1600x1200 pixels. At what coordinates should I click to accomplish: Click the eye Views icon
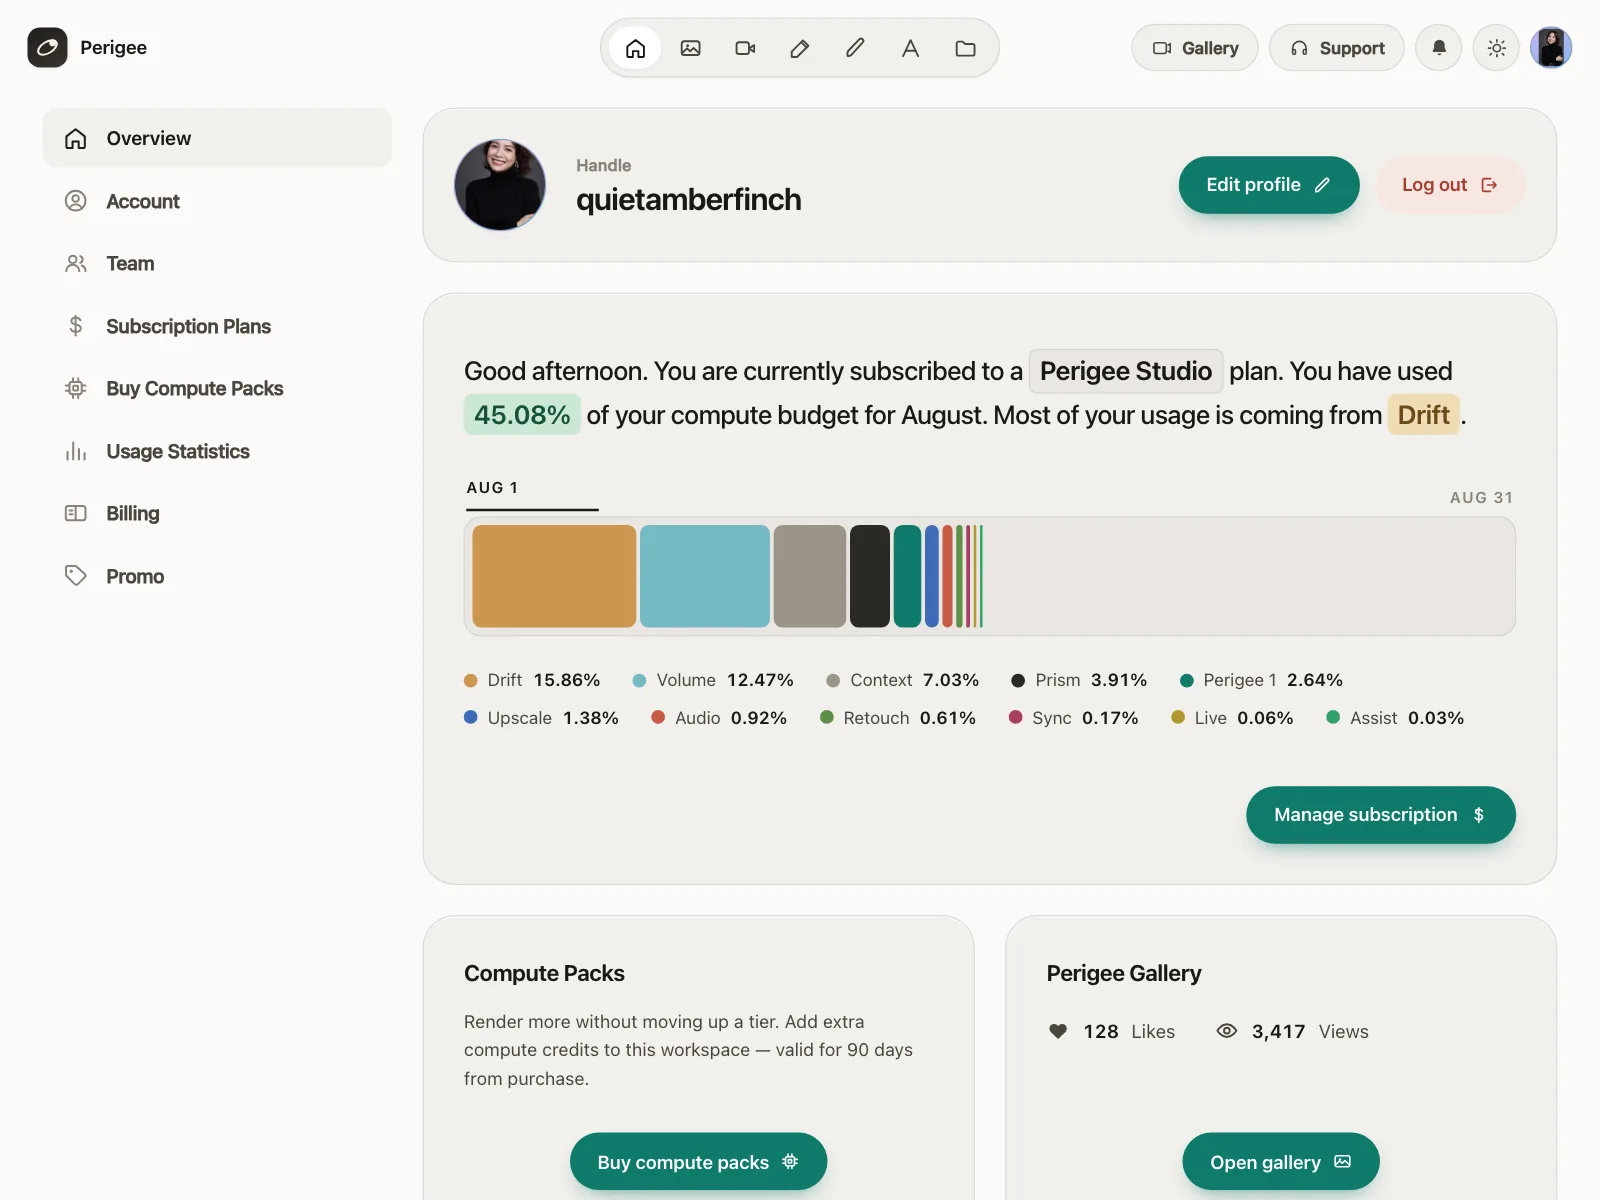tap(1227, 1031)
